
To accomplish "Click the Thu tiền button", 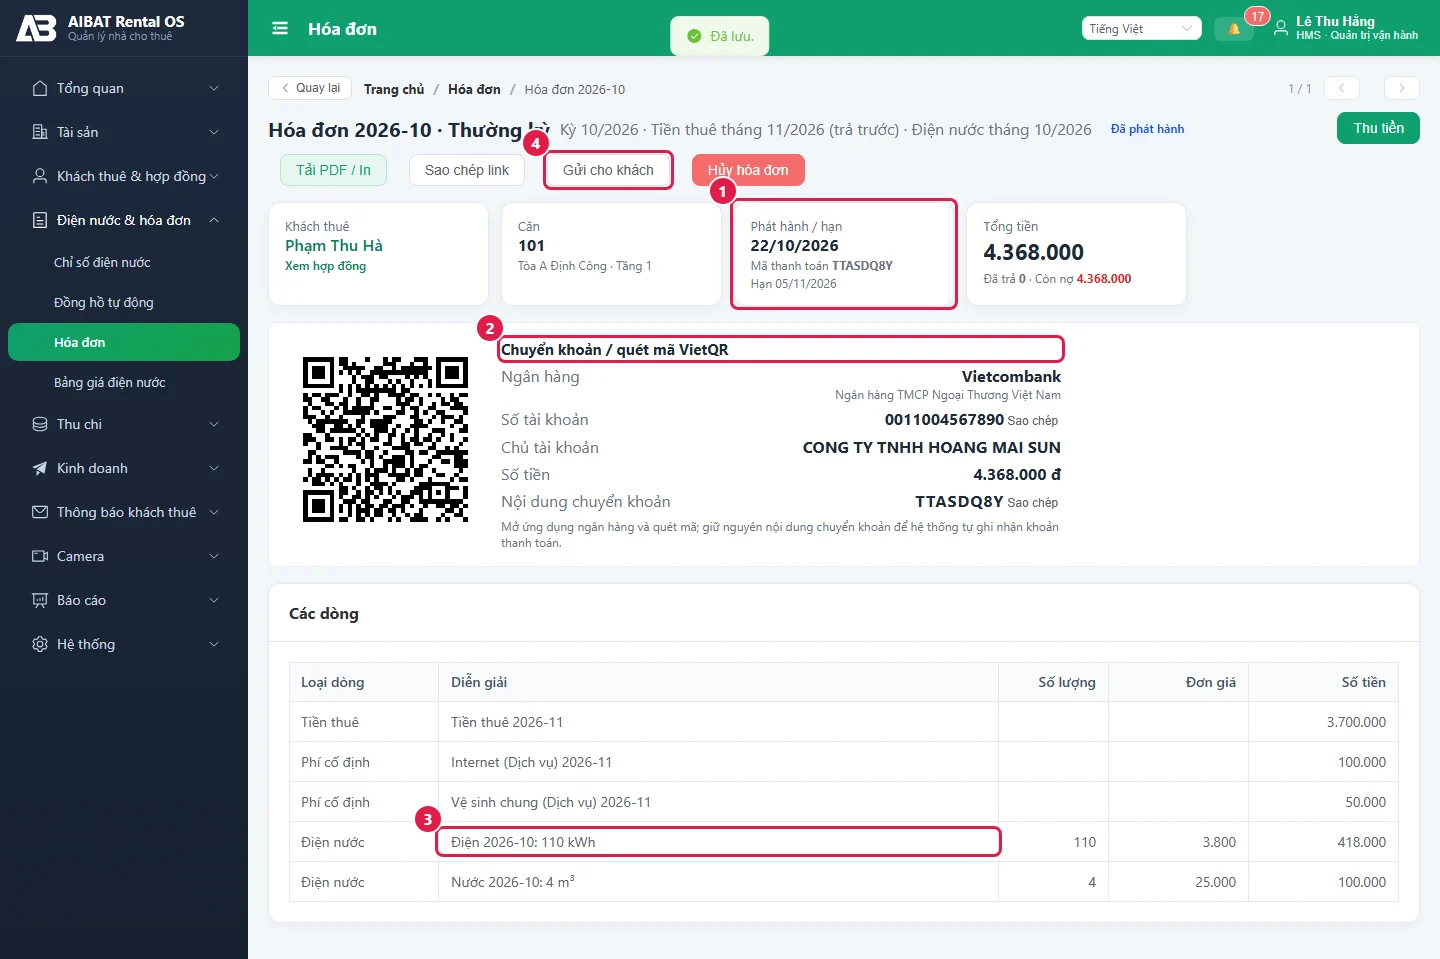I will [1378, 128].
